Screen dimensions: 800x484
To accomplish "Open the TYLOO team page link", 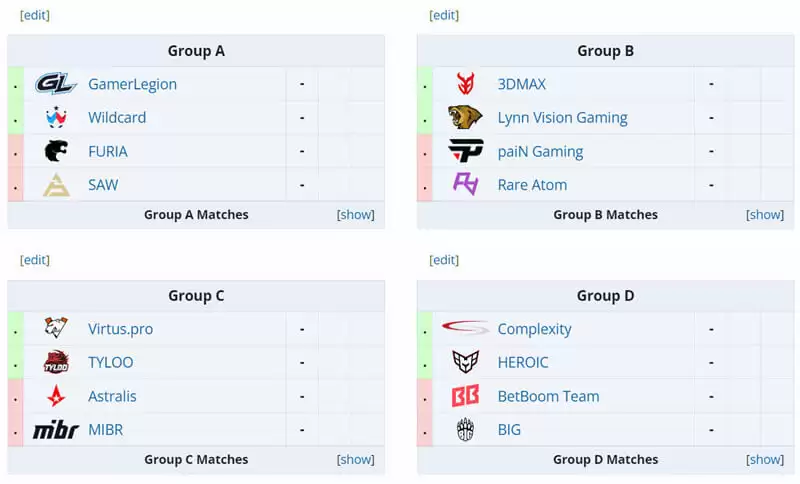I will pos(110,362).
